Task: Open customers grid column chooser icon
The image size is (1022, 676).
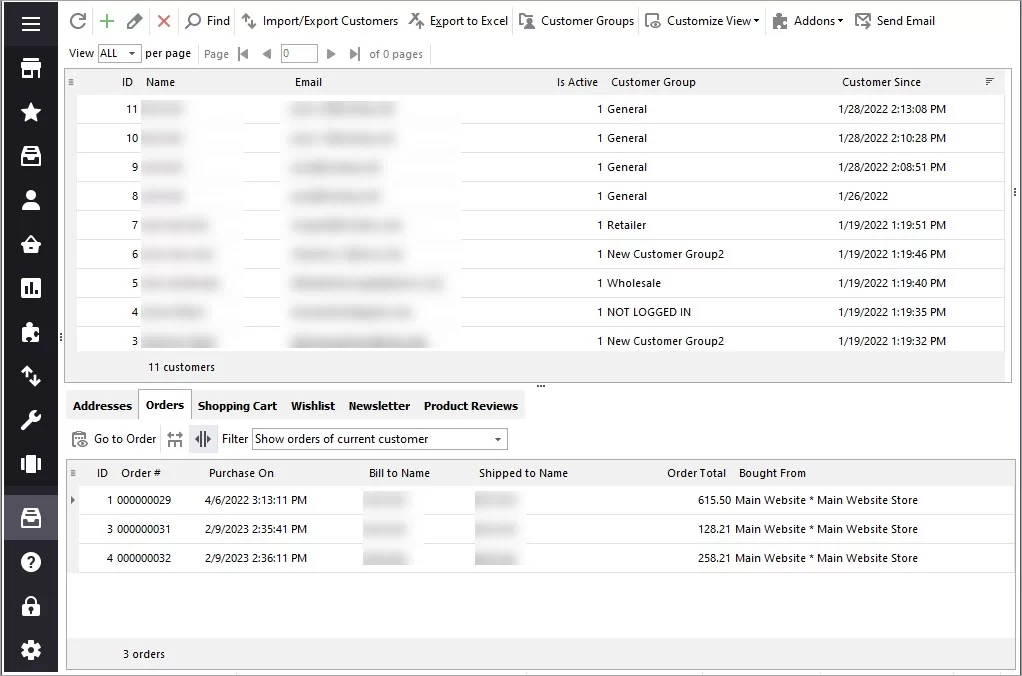Action: (x=71, y=82)
